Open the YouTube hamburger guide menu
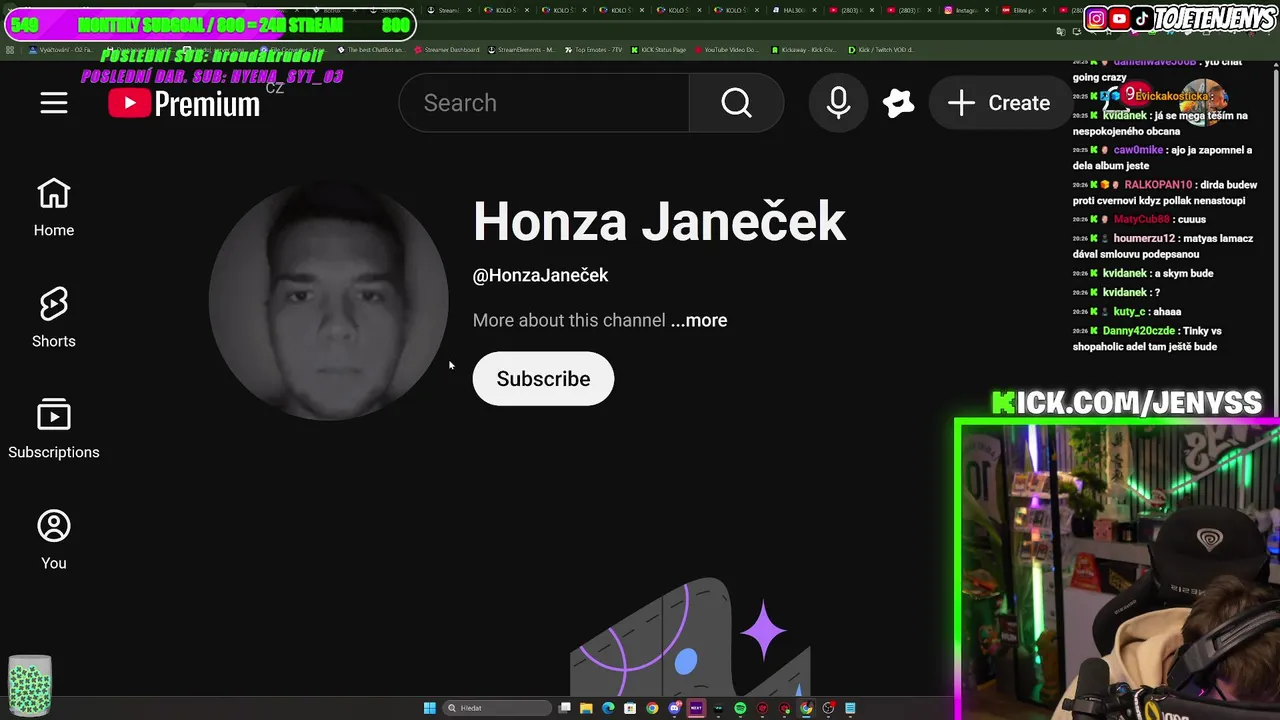 click(x=54, y=103)
